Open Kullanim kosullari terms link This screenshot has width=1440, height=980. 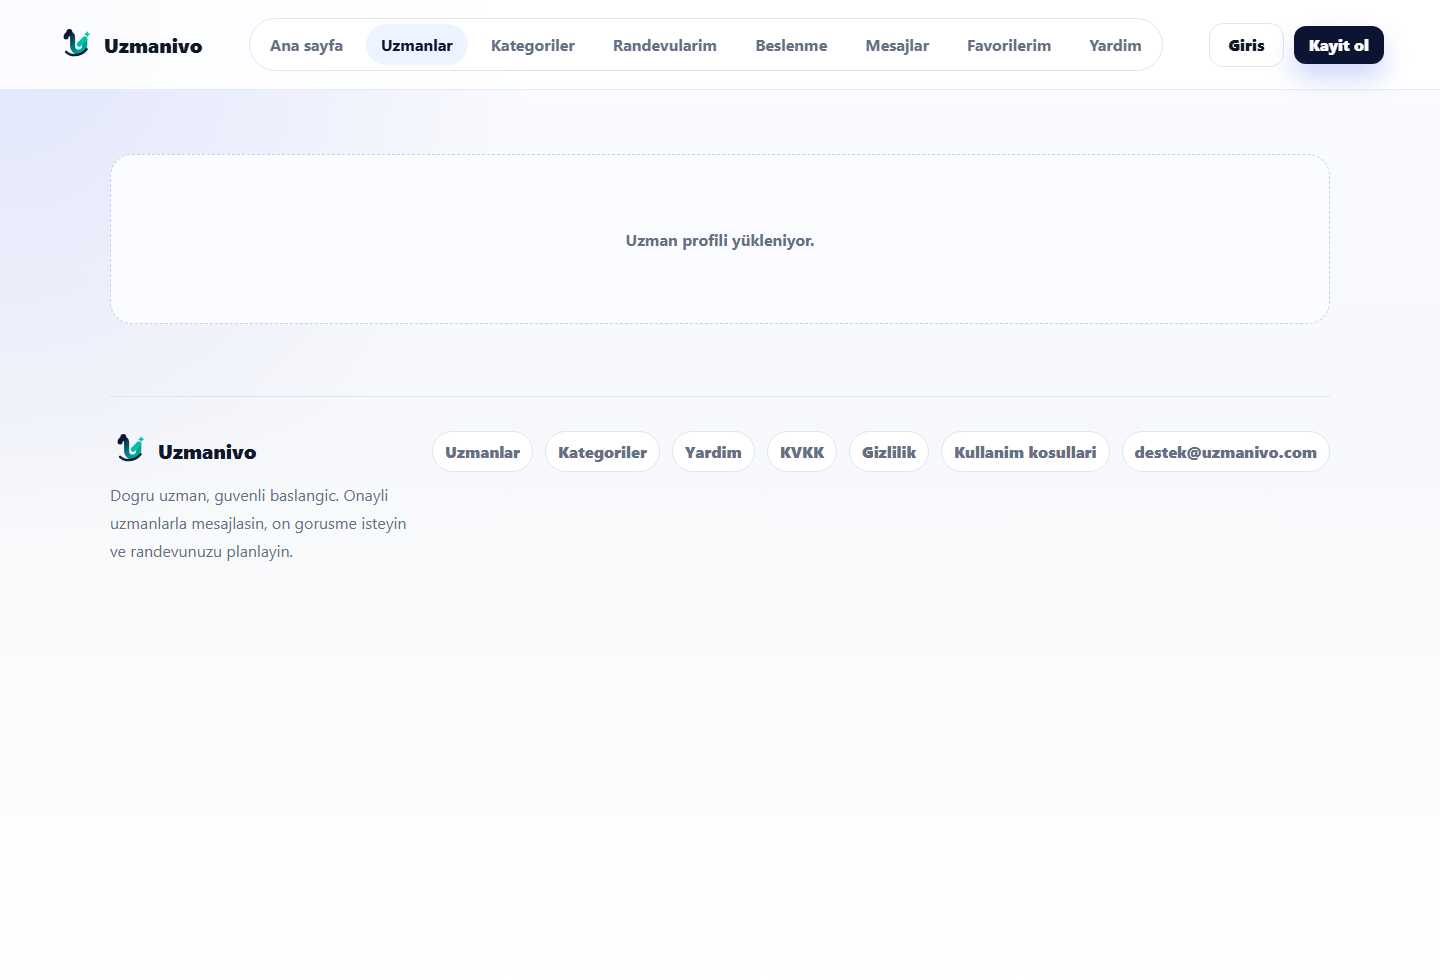(1025, 452)
